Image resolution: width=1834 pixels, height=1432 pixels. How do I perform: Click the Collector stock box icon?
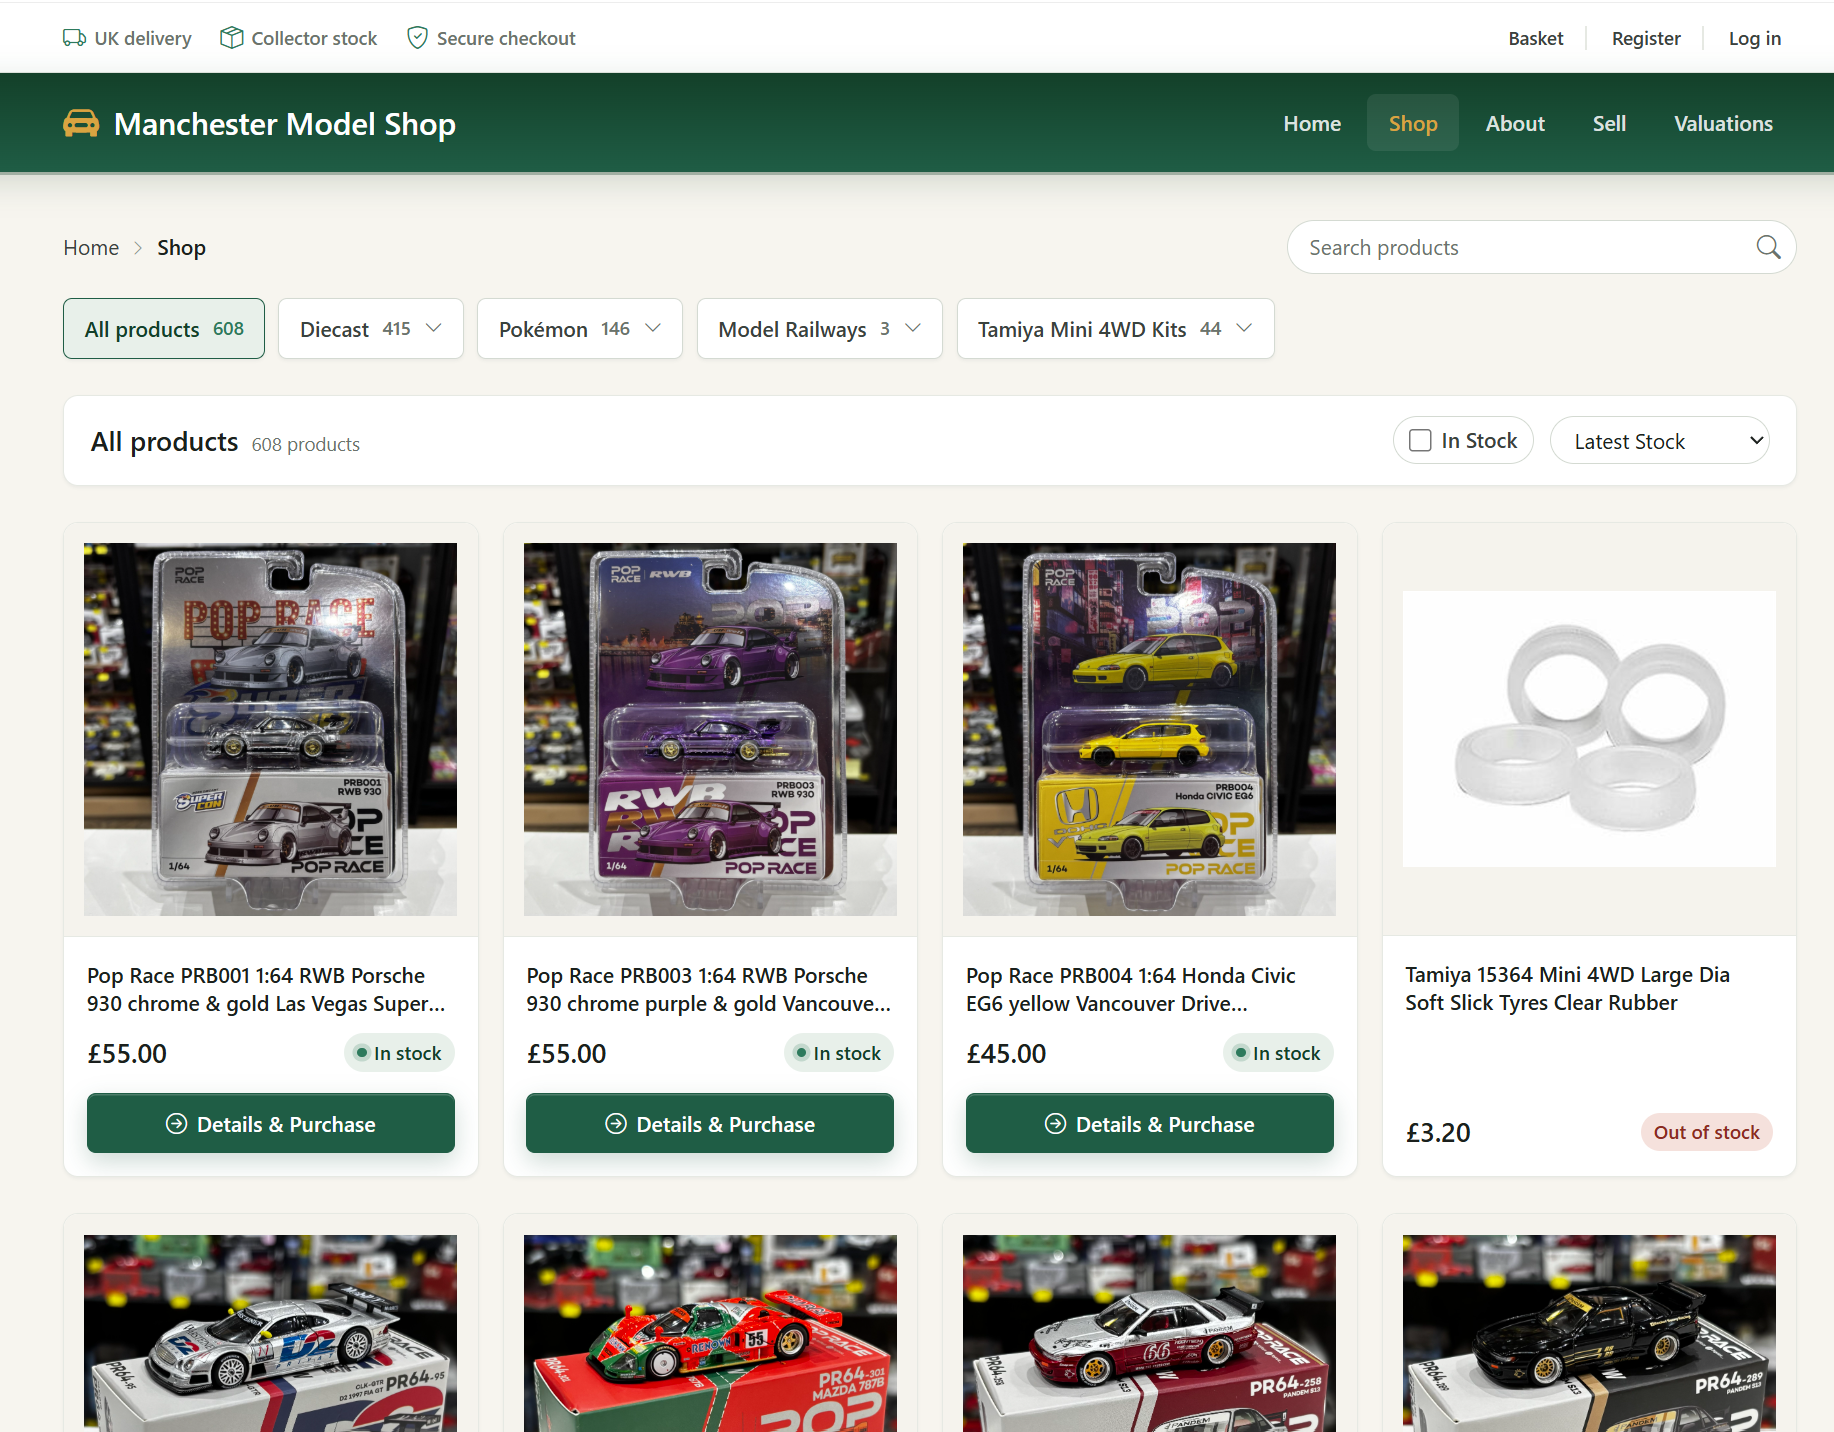[232, 38]
